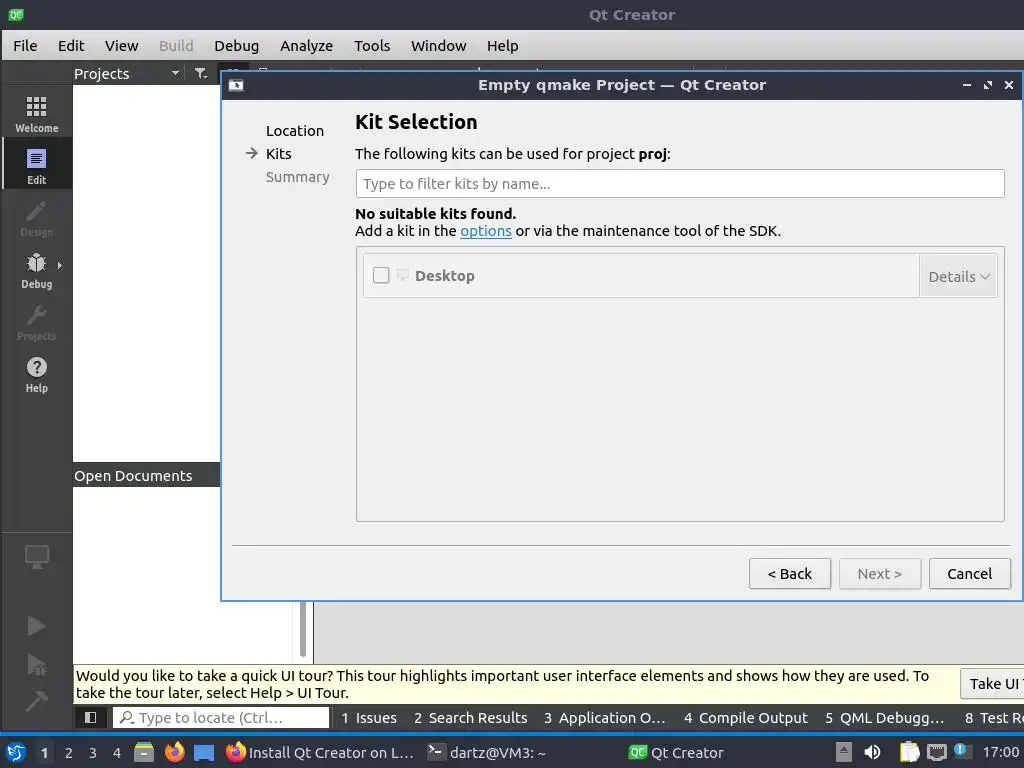Switch to workspace 4
Screen dimensions: 1024x768
coord(117,753)
